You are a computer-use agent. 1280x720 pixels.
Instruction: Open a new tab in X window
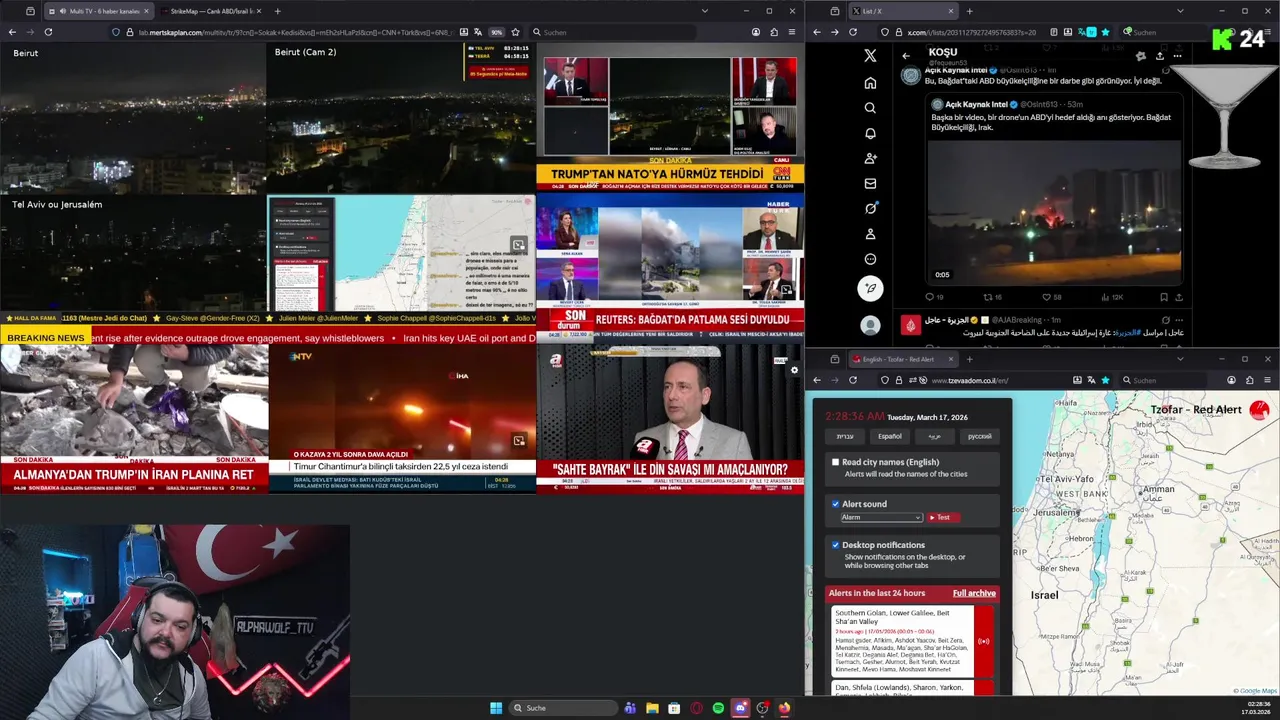click(969, 11)
